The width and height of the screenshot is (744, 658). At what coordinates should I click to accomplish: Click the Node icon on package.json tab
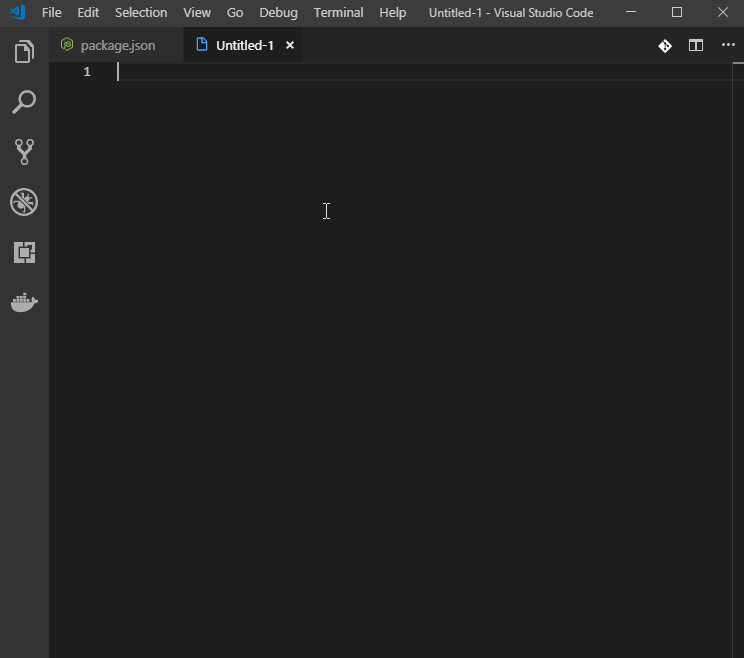pyautogui.click(x=67, y=45)
